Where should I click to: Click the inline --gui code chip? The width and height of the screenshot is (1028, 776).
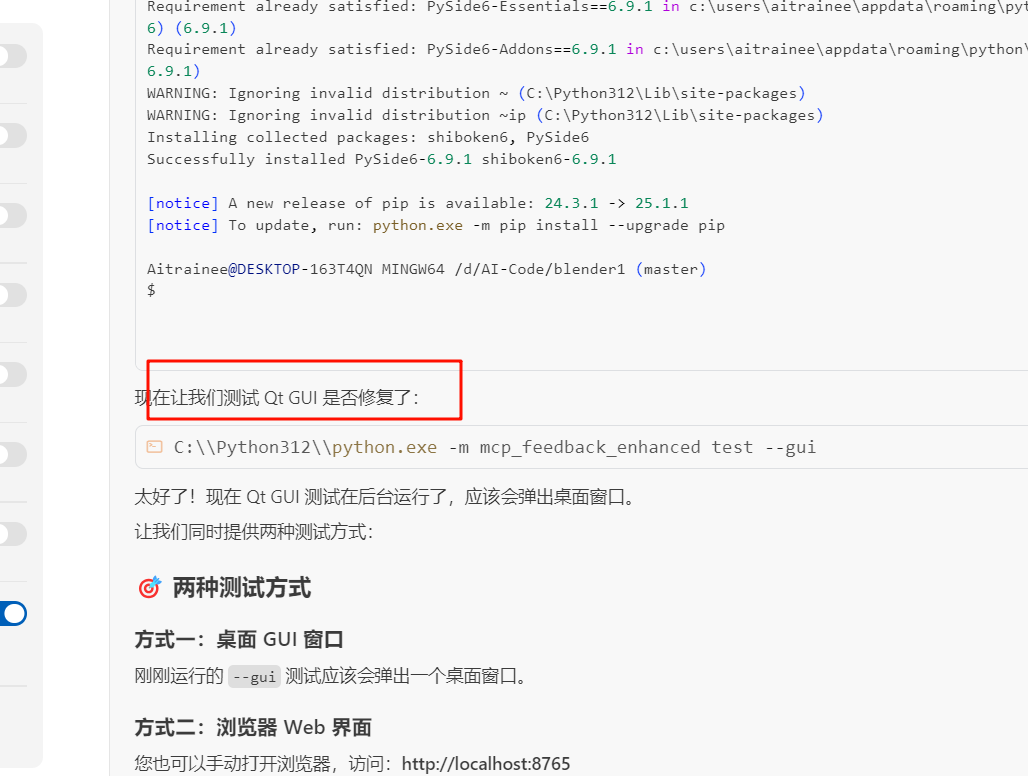254,676
